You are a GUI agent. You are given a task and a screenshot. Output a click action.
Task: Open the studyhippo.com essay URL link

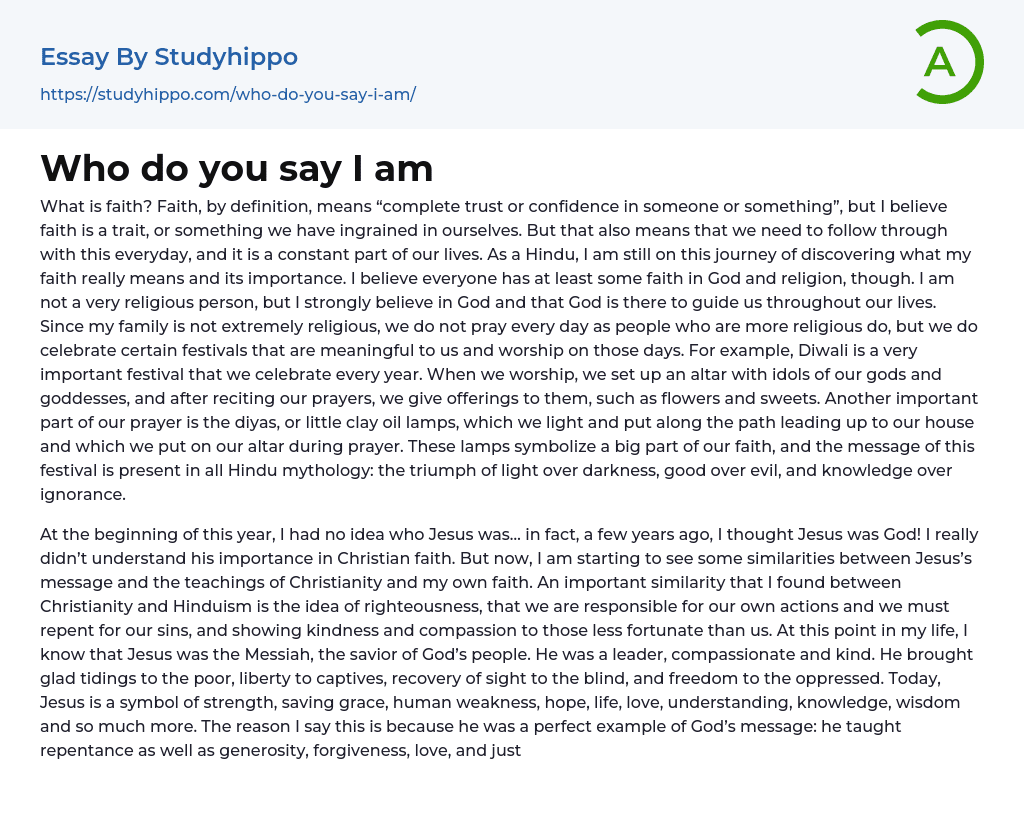(227, 94)
